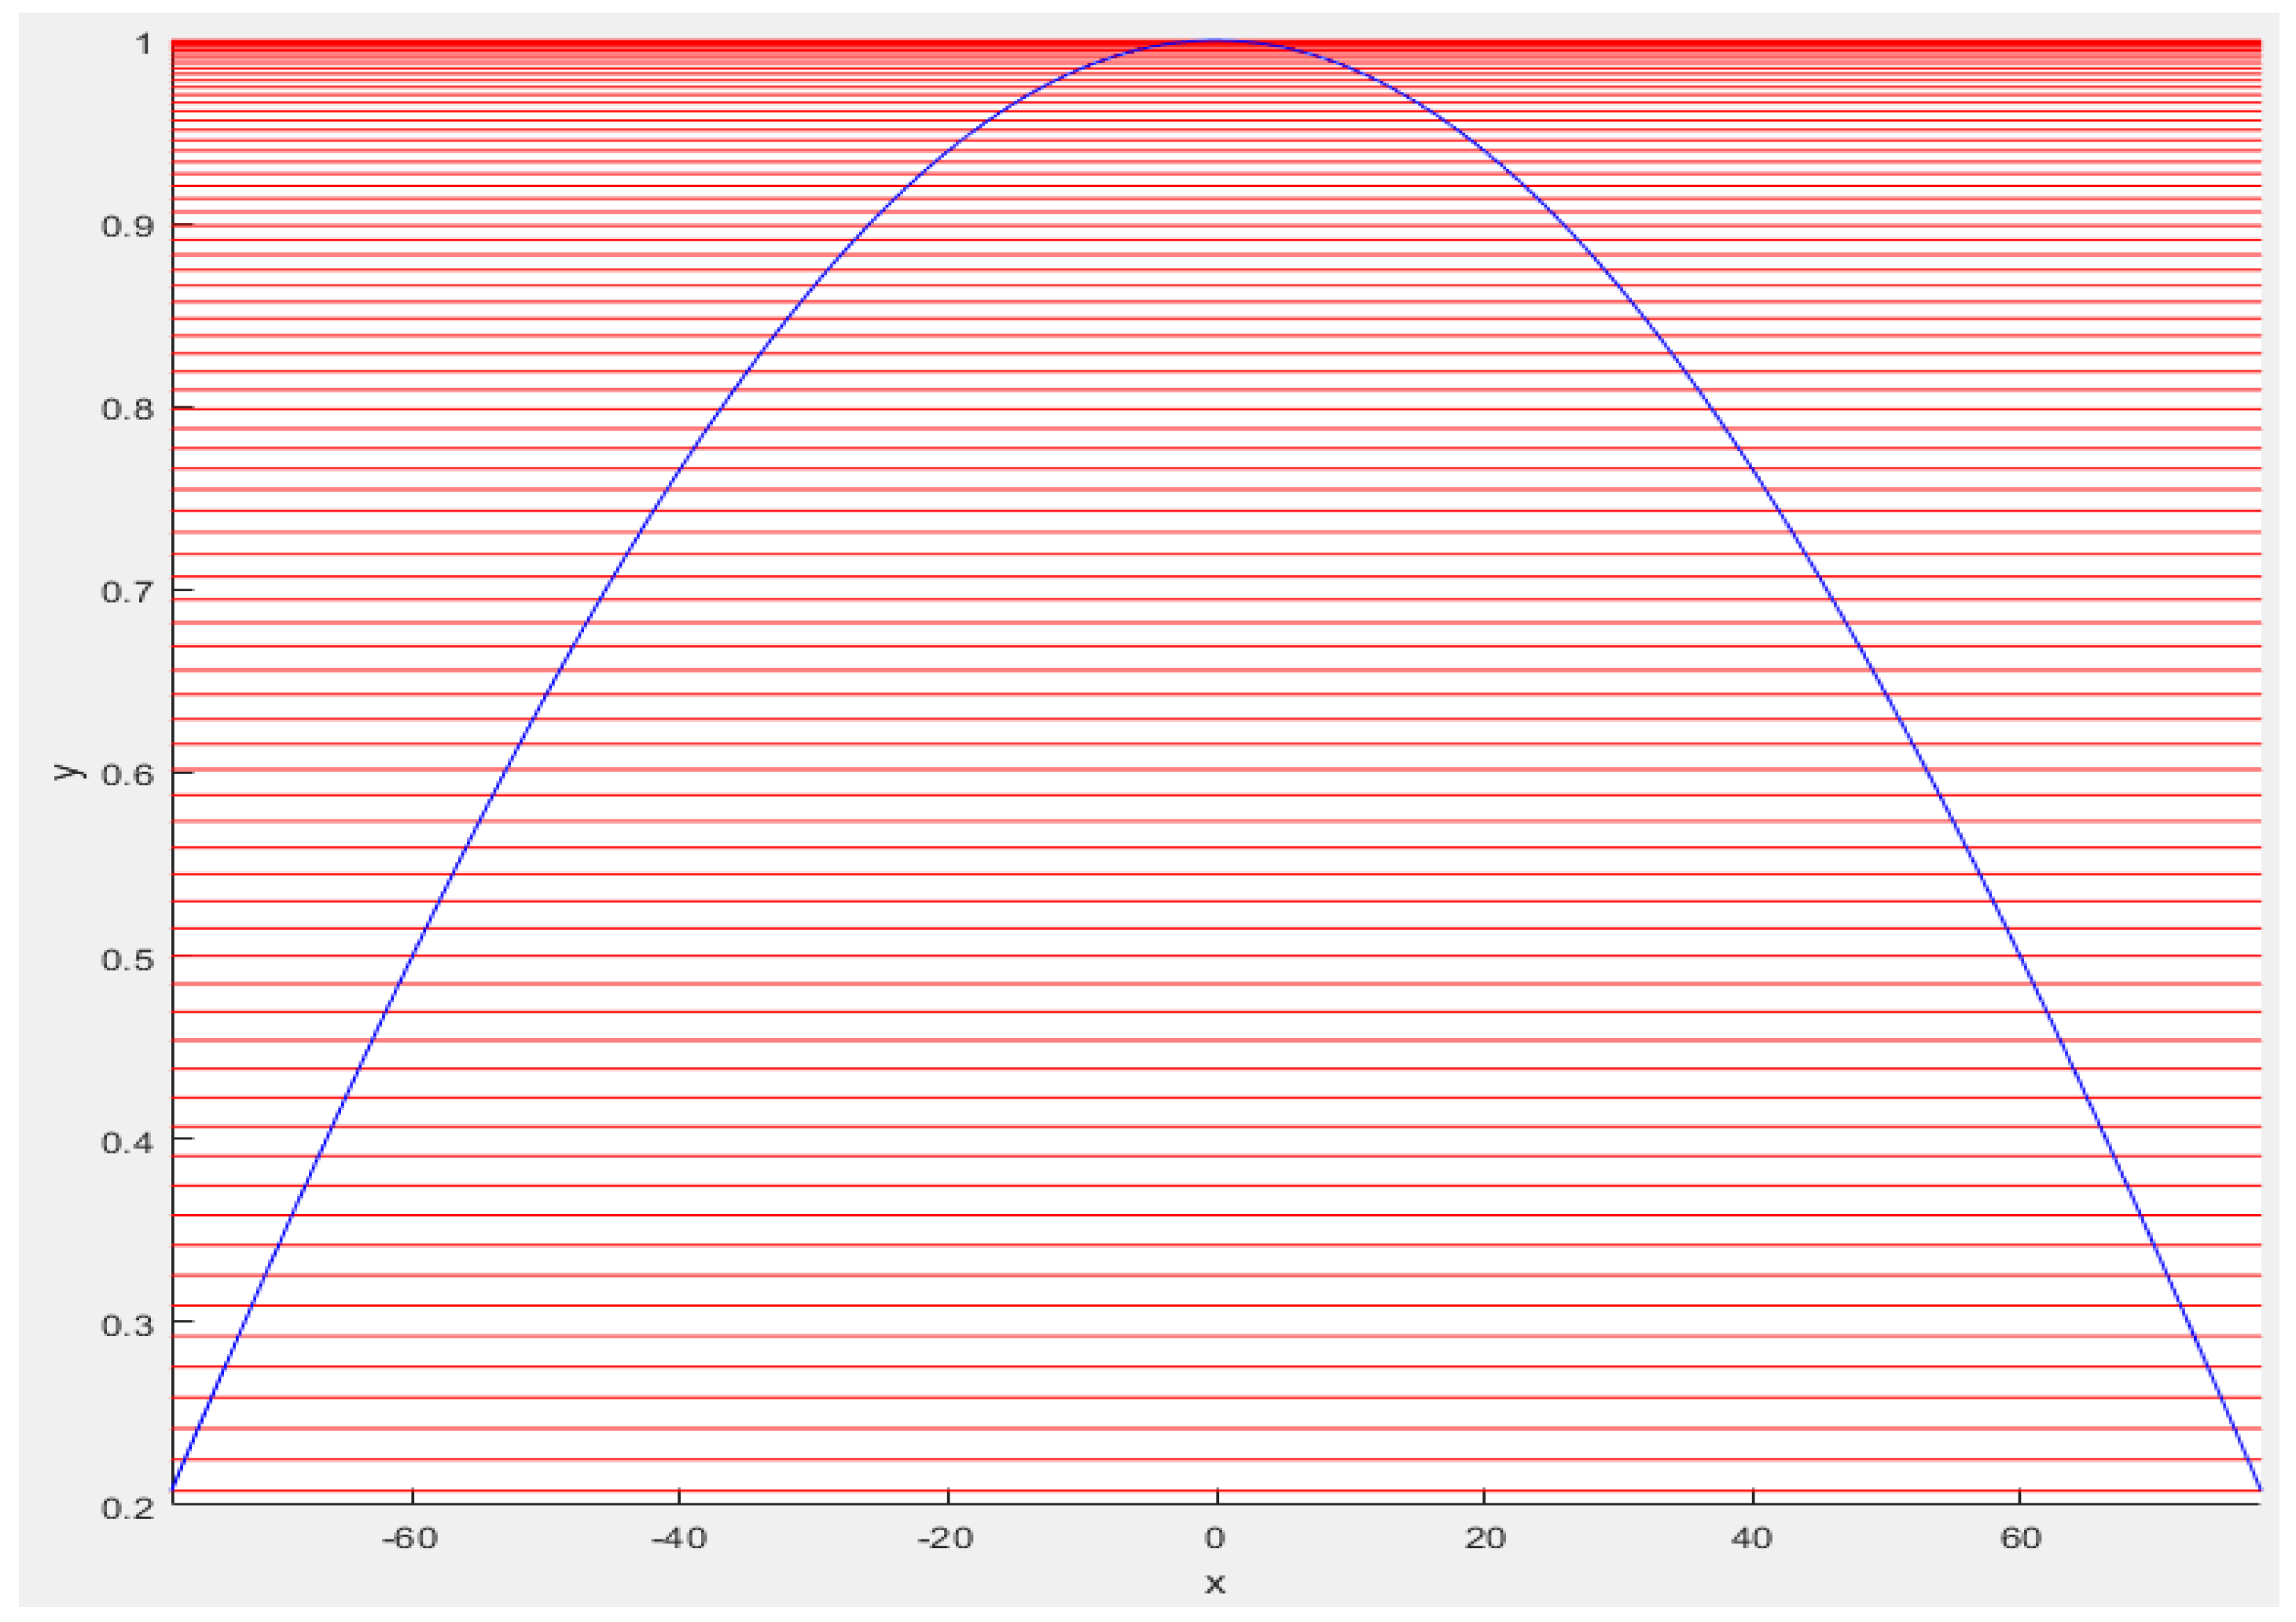2296x1622 pixels.
Task: Click the y-axis tick label 0.6
Action: pos(128,774)
